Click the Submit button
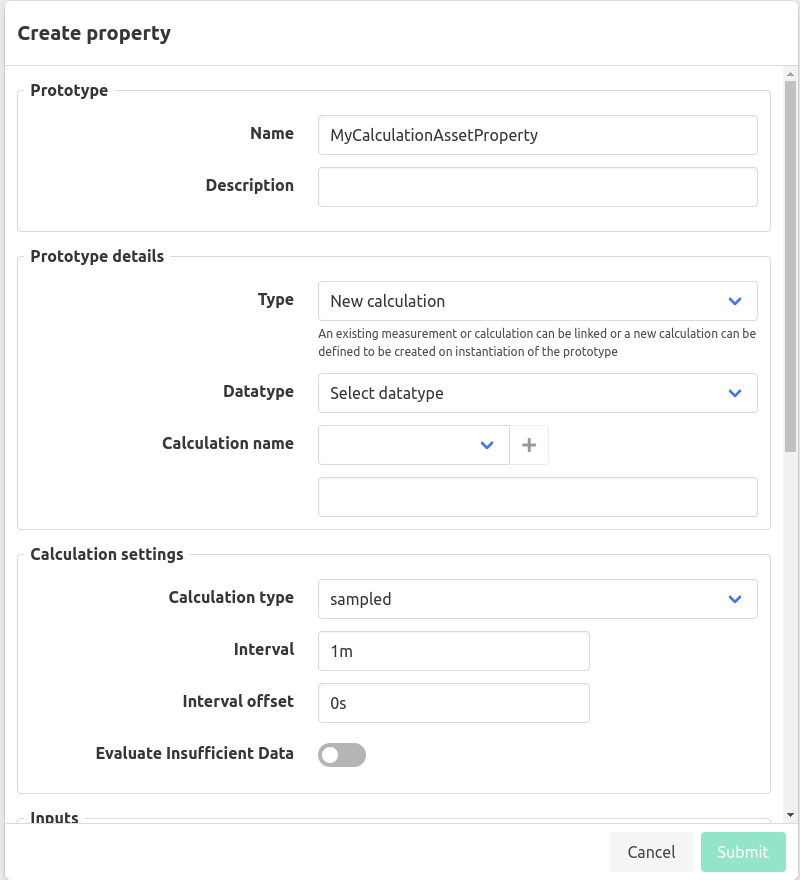Screen dimensions: 800x880 point(743,852)
